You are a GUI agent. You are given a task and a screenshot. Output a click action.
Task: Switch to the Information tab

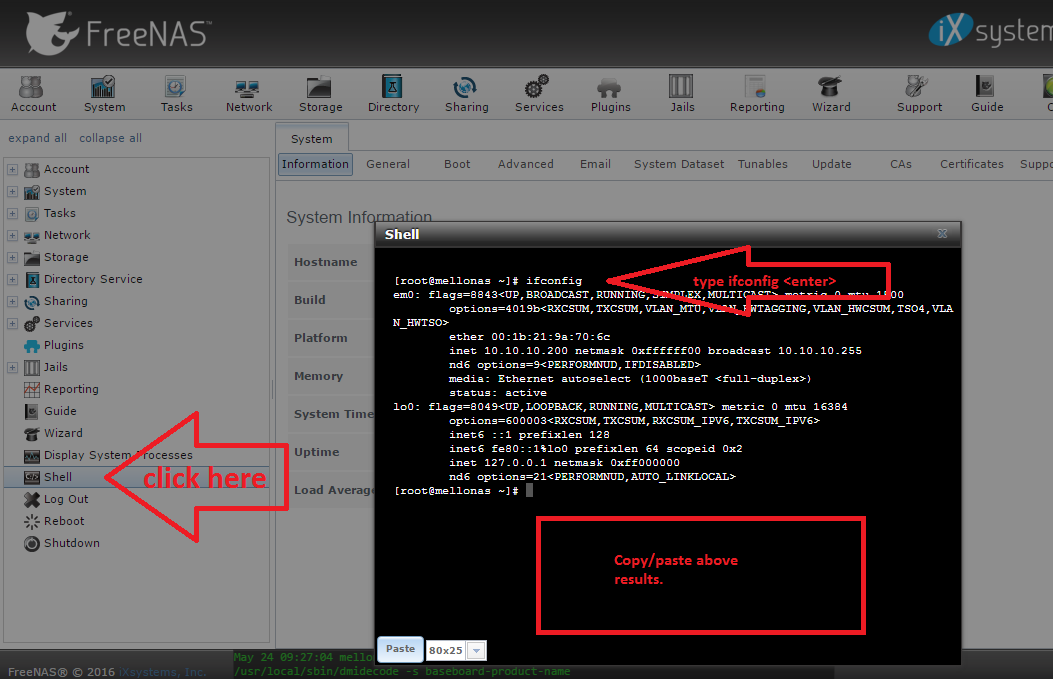[315, 164]
